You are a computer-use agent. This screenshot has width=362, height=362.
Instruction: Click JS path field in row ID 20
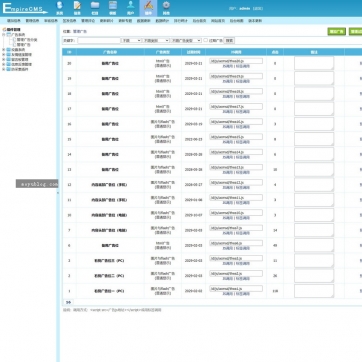click(x=236, y=61)
